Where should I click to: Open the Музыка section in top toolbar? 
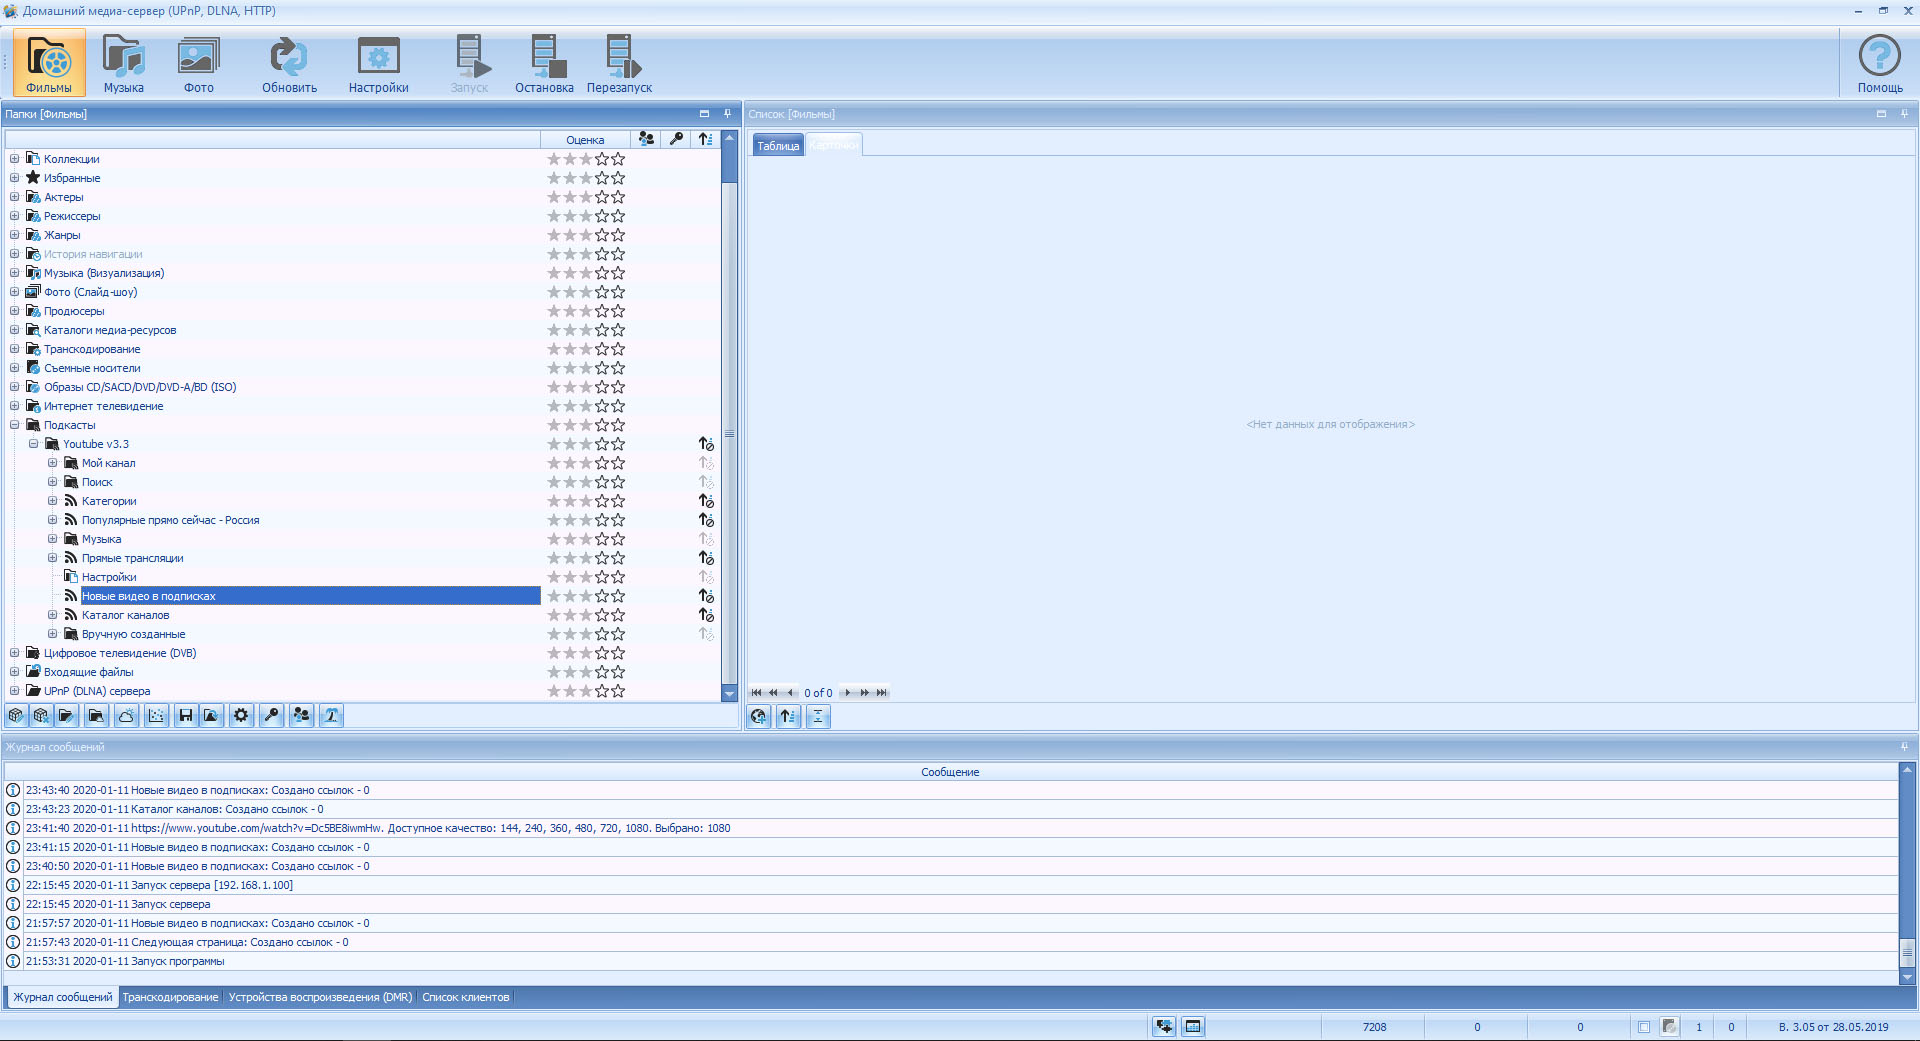pos(124,64)
